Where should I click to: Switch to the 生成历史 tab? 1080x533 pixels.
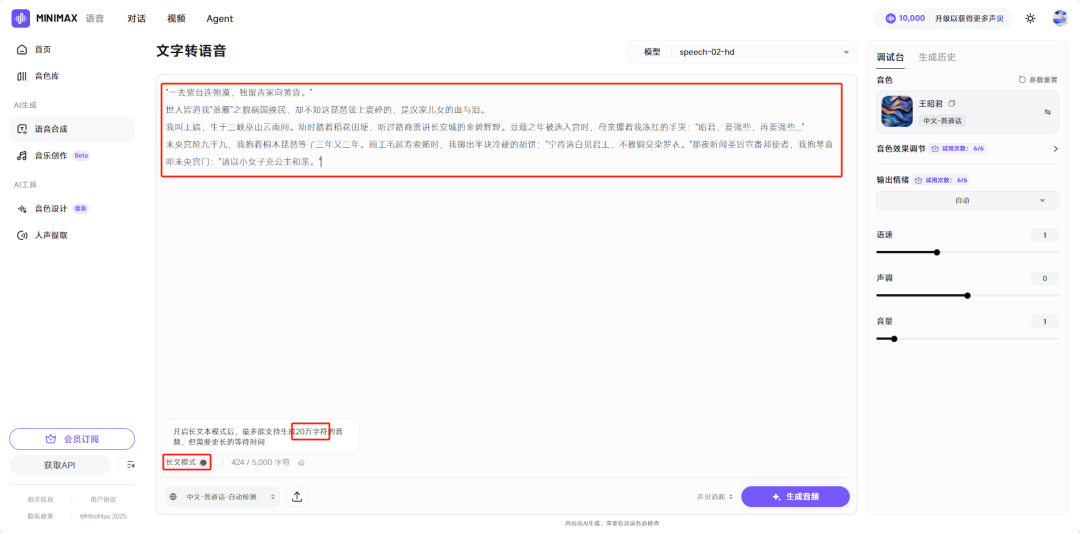(937, 57)
